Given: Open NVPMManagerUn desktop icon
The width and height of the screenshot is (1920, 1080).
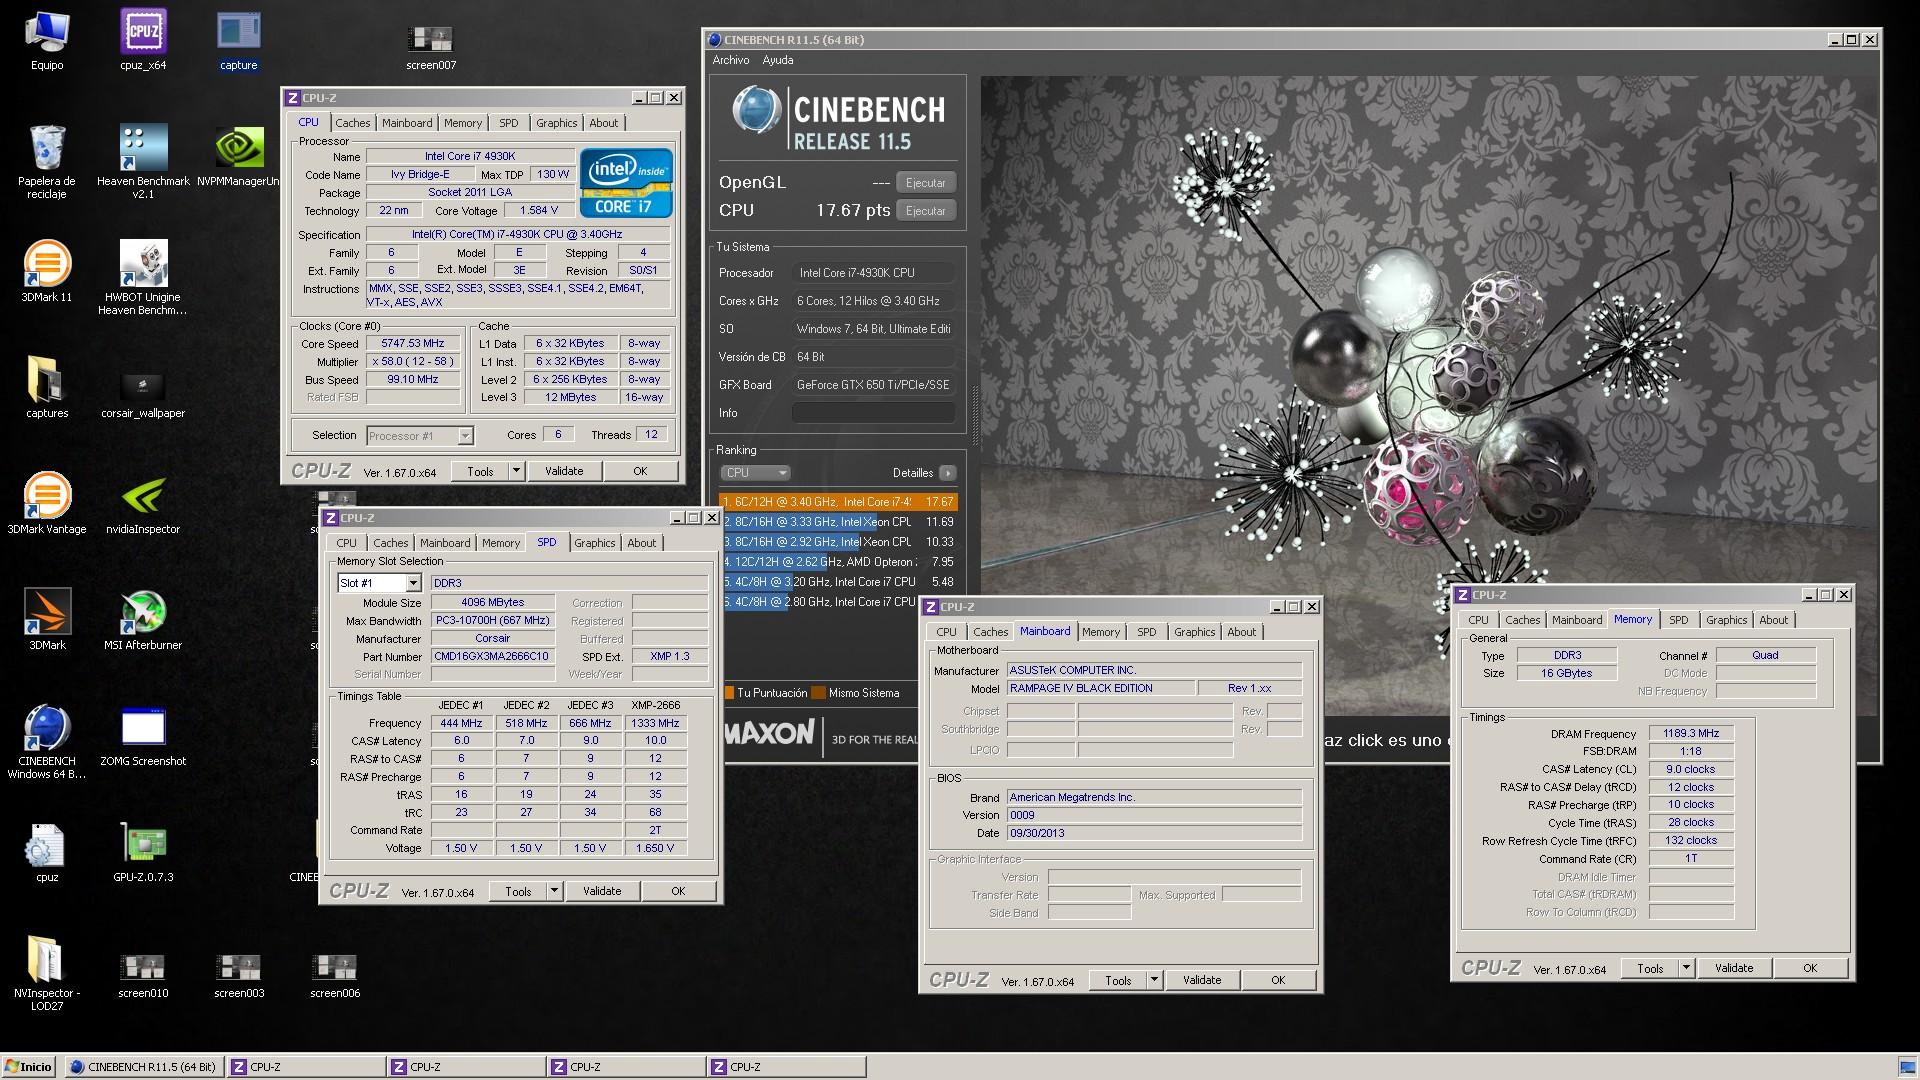Looking at the screenshot, I should (238, 157).
